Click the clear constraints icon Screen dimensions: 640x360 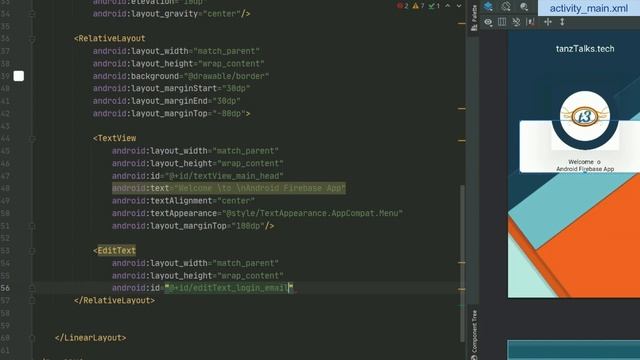coord(516,22)
